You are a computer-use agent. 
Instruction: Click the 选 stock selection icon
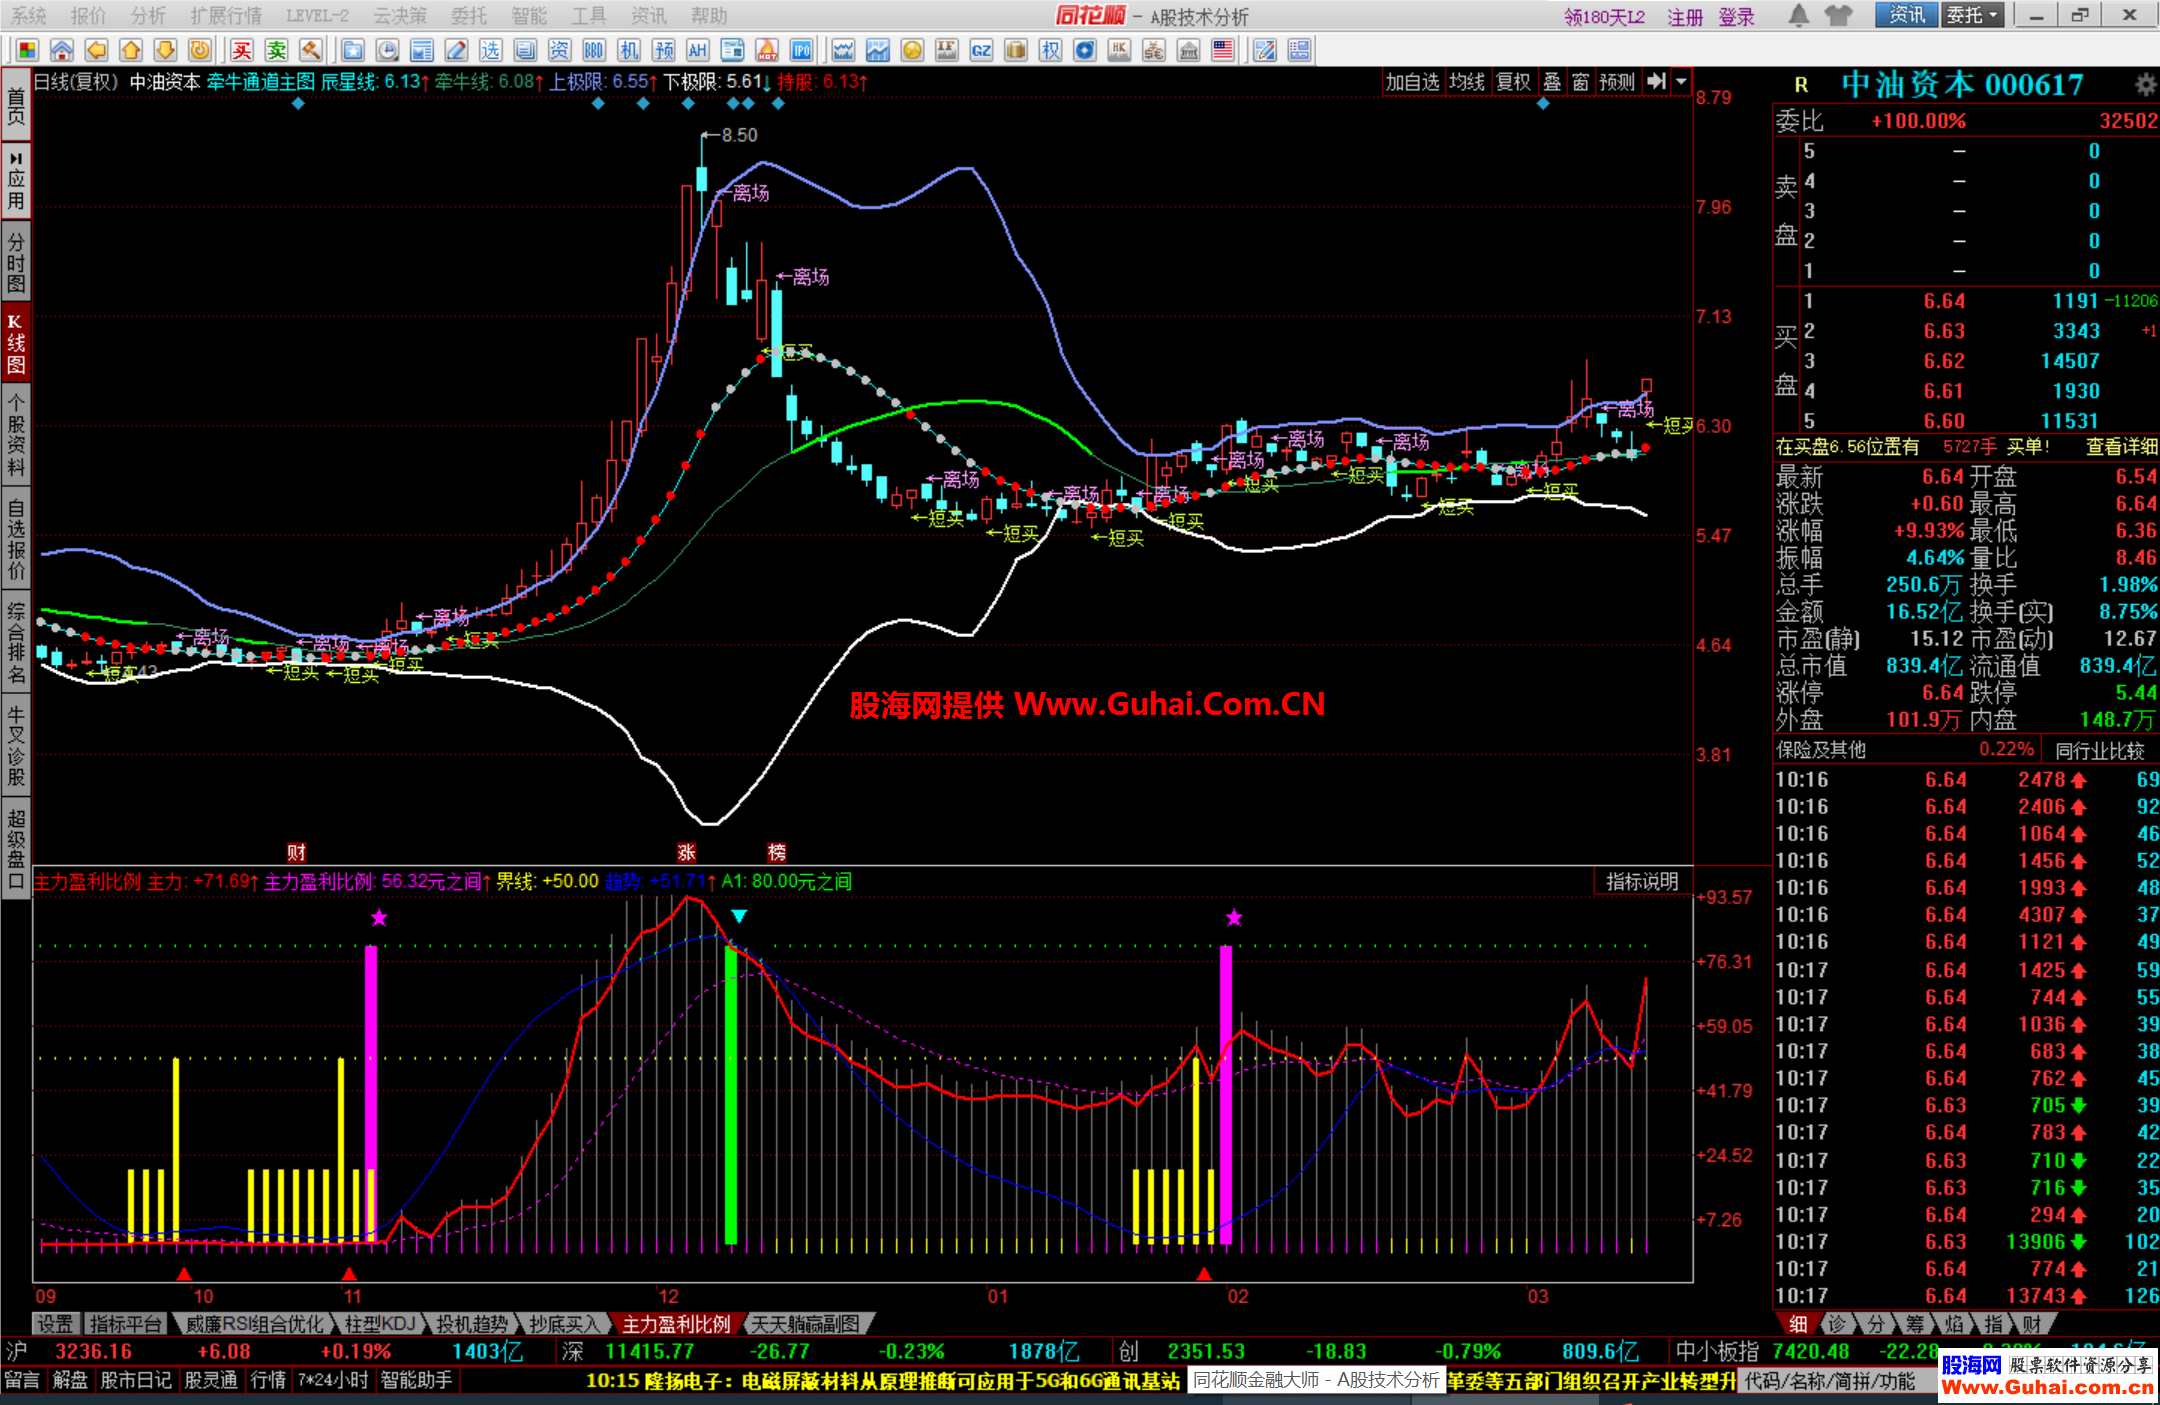click(490, 50)
